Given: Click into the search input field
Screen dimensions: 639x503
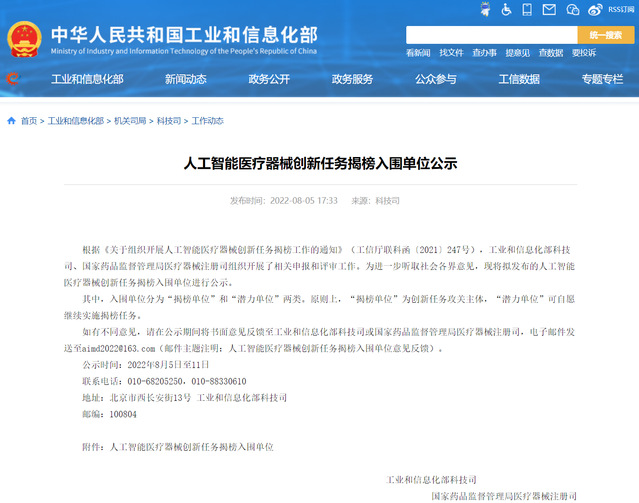Looking at the screenshot, I should (x=490, y=34).
